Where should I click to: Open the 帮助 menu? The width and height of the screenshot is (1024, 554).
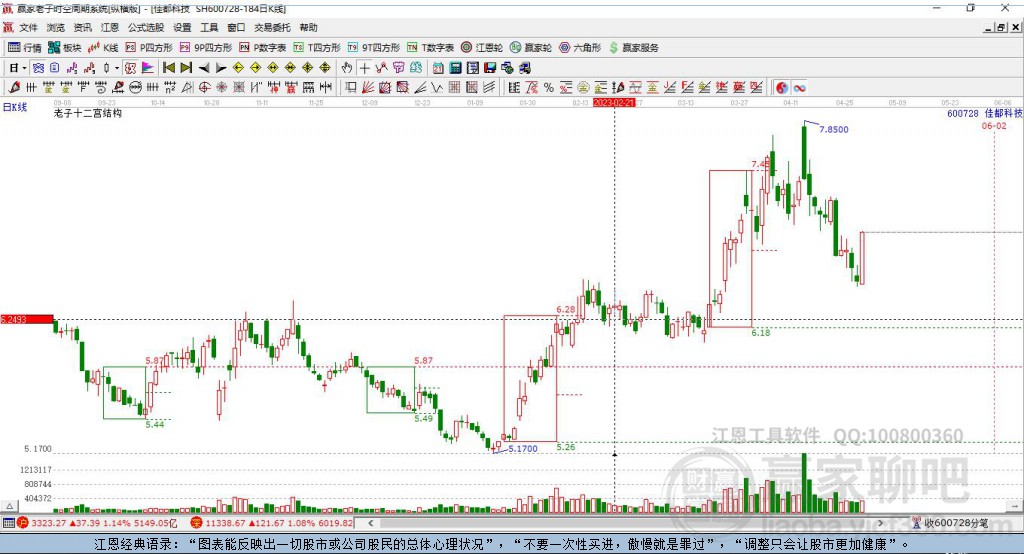308,27
